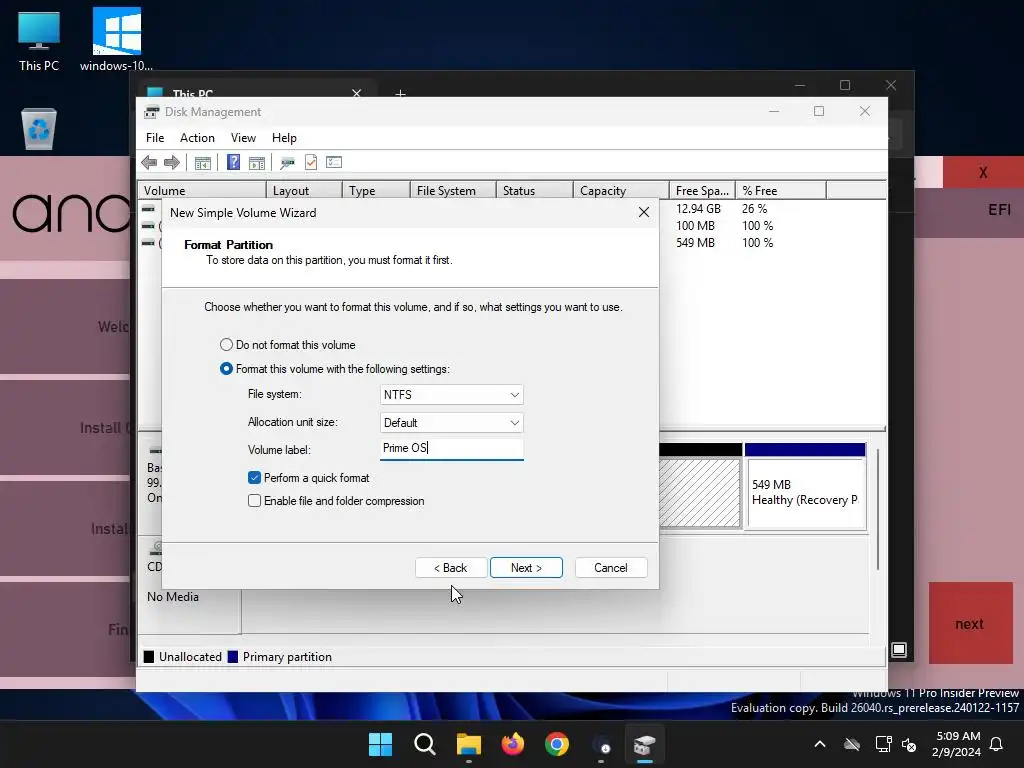Click the 549 MB Recovery partition block
This screenshot has height=768, width=1024.
point(805,487)
